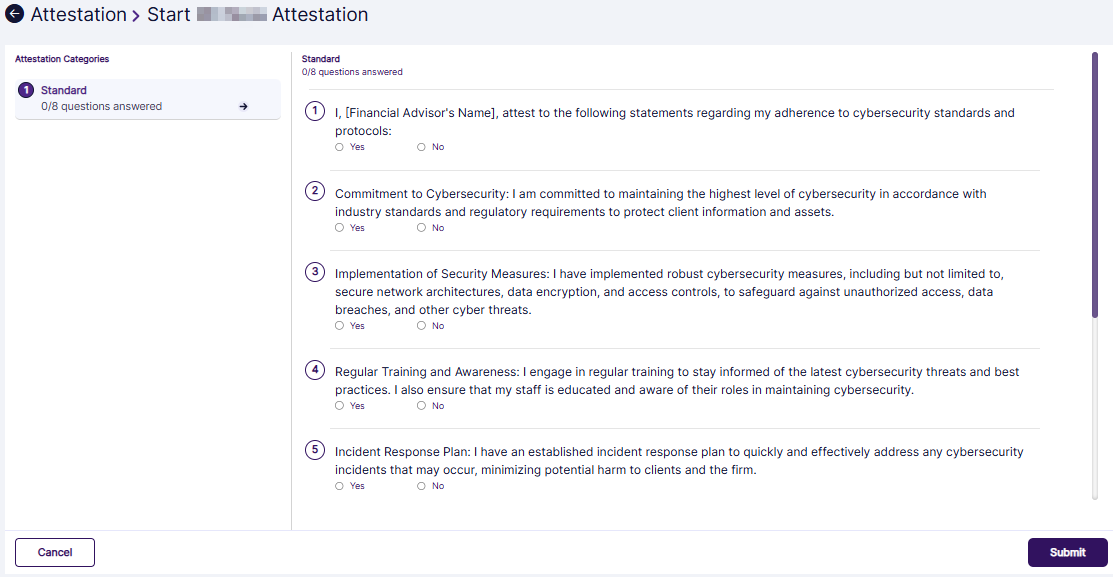Image resolution: width=1113 pixels, height=577 pixels.
Task: Select No for the first attestation statement
Action: 421,146
